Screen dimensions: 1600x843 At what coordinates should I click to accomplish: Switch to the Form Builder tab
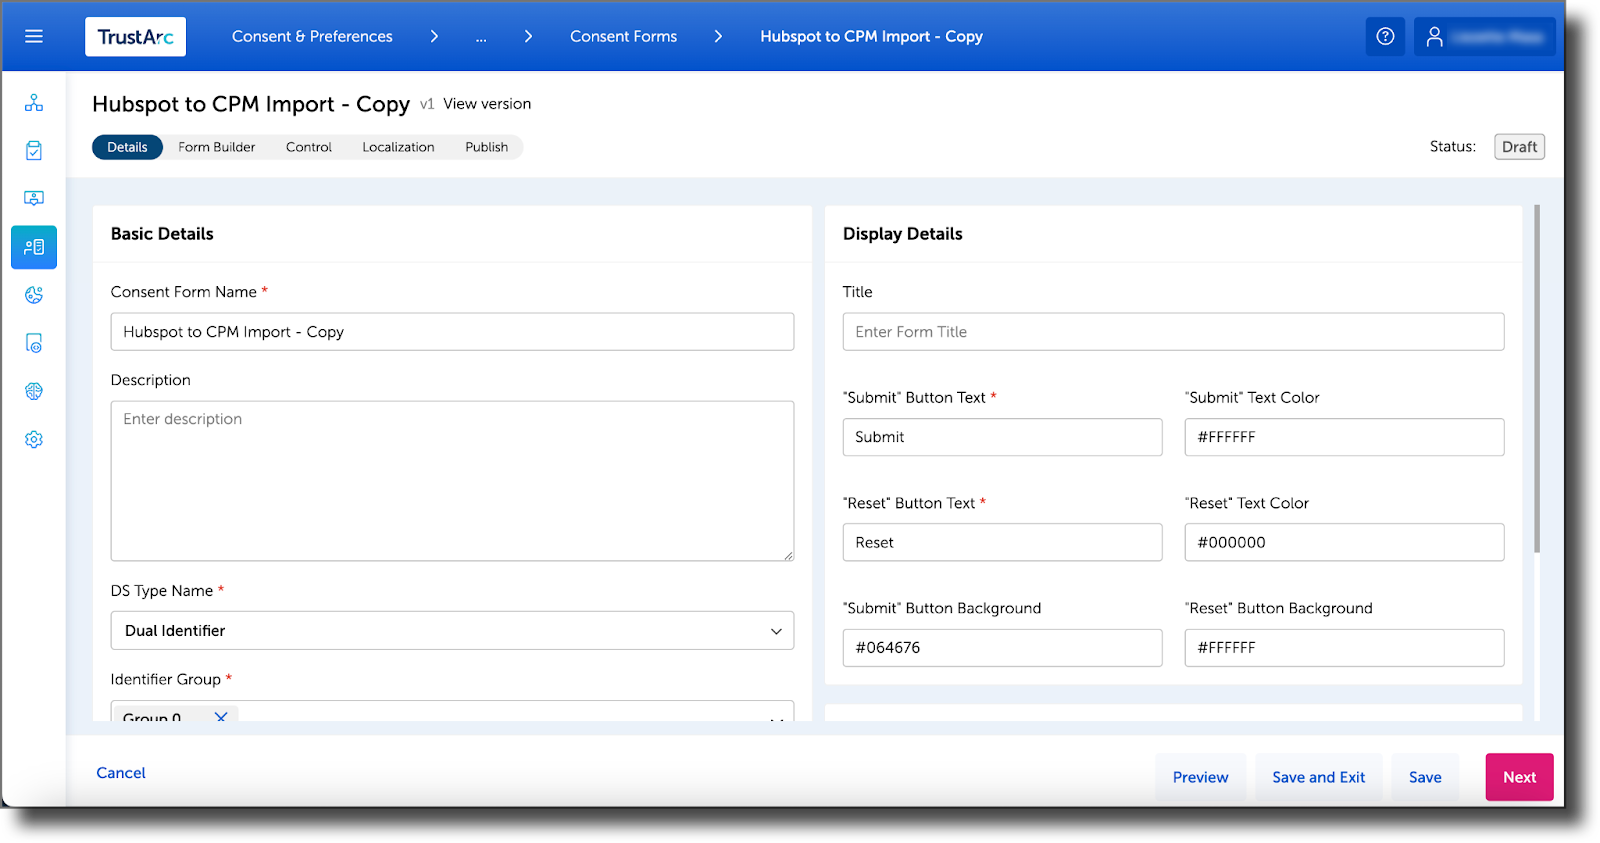tap(217, 147)
